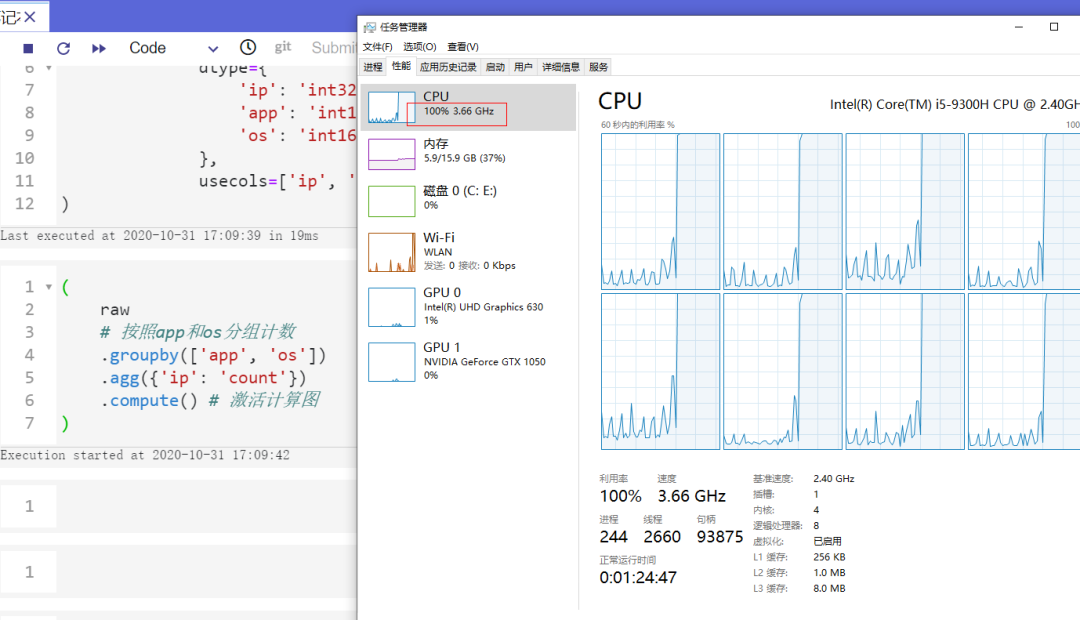Image resolution: width=1080 pixels, height=620 pixels.
Task: Switch to the 进程 tab
Action: [373, 67]
